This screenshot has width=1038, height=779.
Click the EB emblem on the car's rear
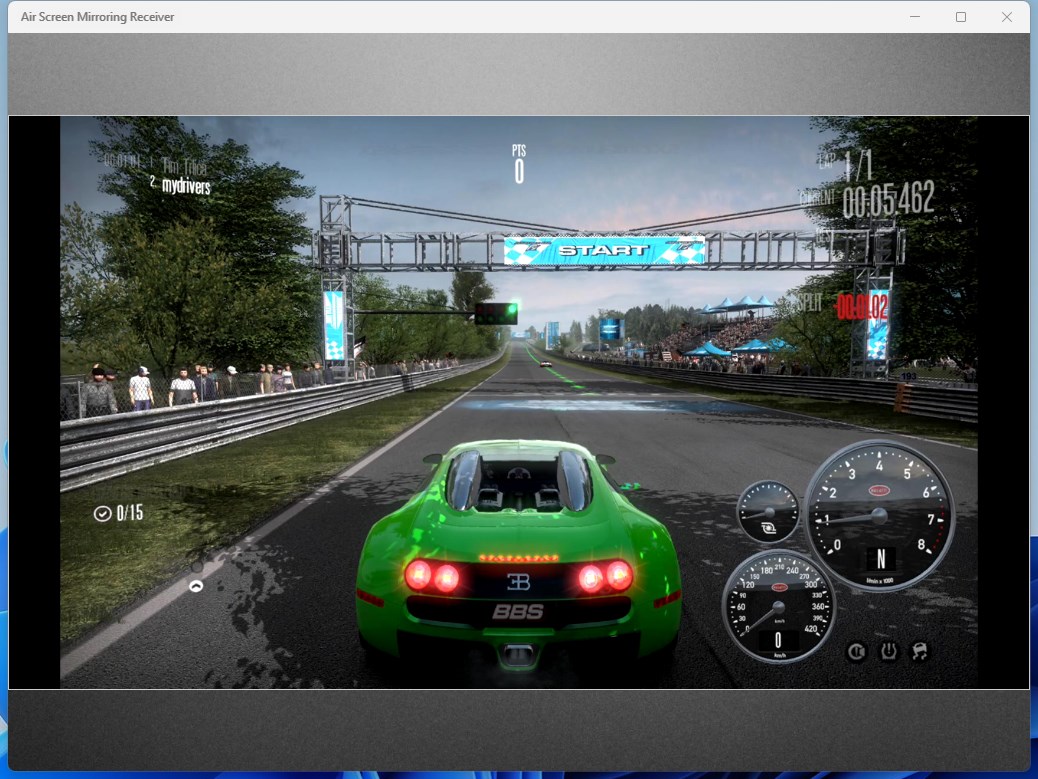coord(518,582)
